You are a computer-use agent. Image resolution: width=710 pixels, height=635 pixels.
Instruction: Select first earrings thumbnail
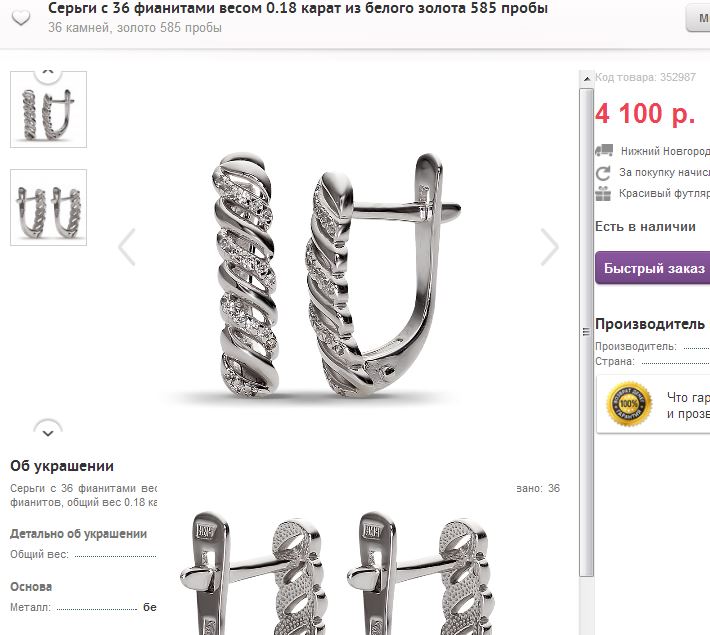(x=48, y=109)
